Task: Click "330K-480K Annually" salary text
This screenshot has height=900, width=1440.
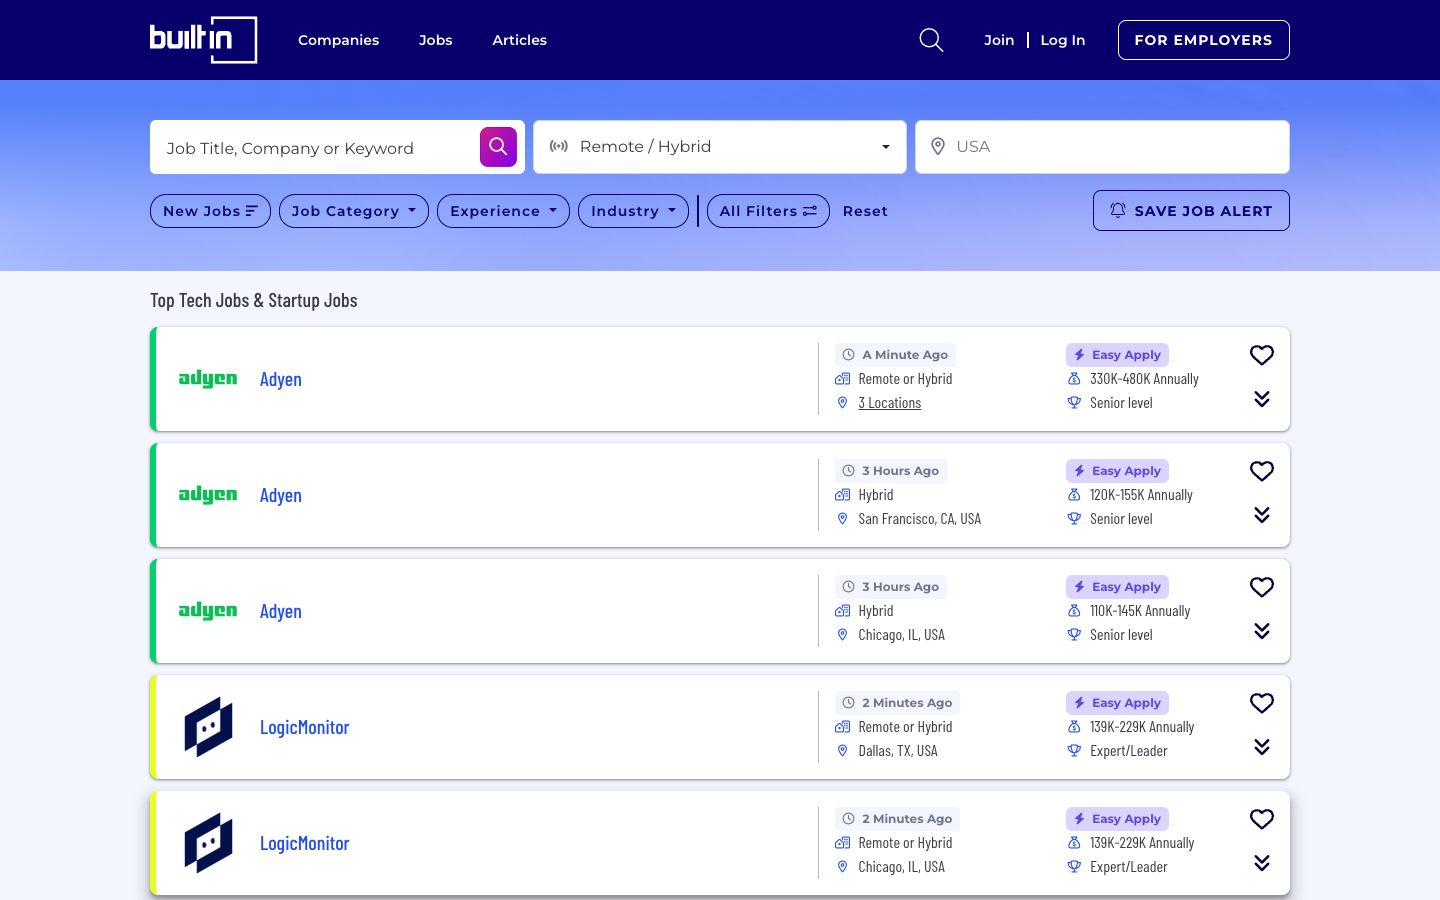Action: point(1144,379)
